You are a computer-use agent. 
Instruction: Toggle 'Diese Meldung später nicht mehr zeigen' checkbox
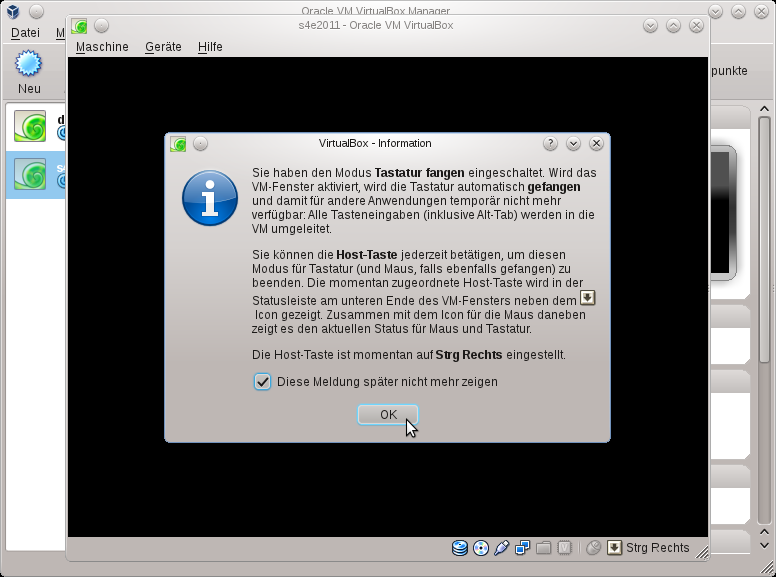click(x=262, y=382)
